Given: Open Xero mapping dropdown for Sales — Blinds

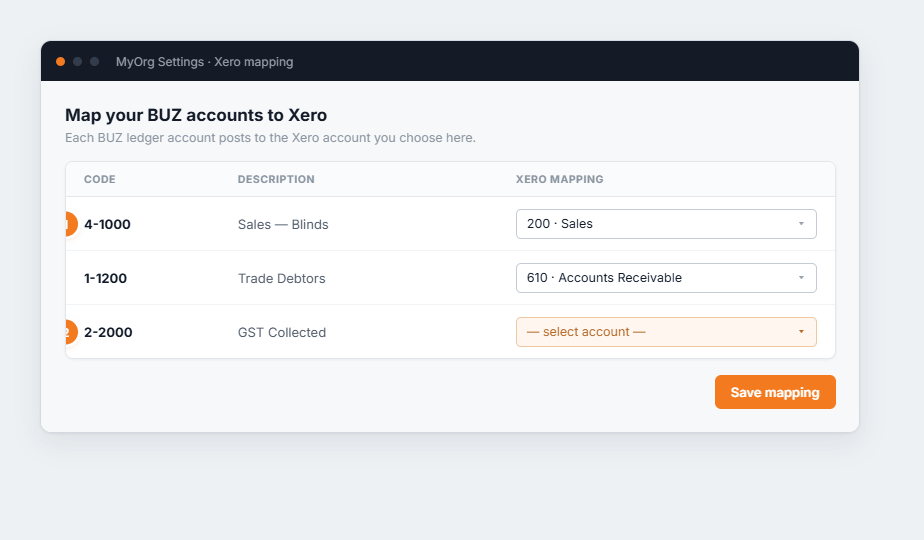Looking at the screenshot, I should point(666,224).
